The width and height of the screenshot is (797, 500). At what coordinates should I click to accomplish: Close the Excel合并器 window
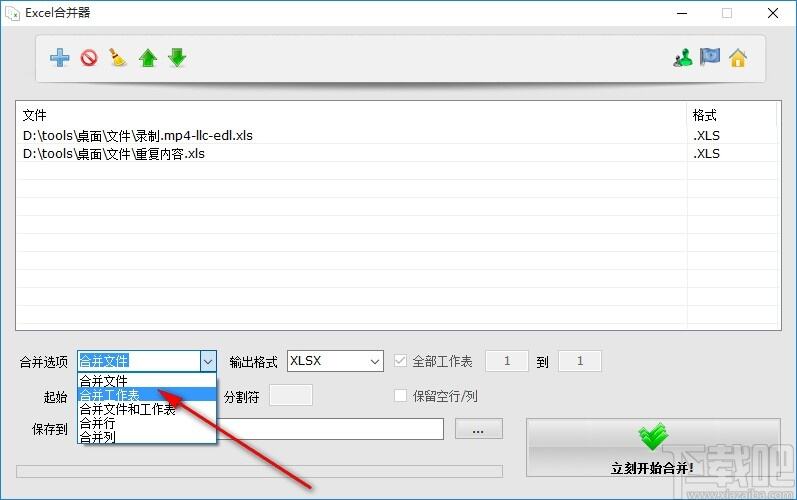[773, 13]
